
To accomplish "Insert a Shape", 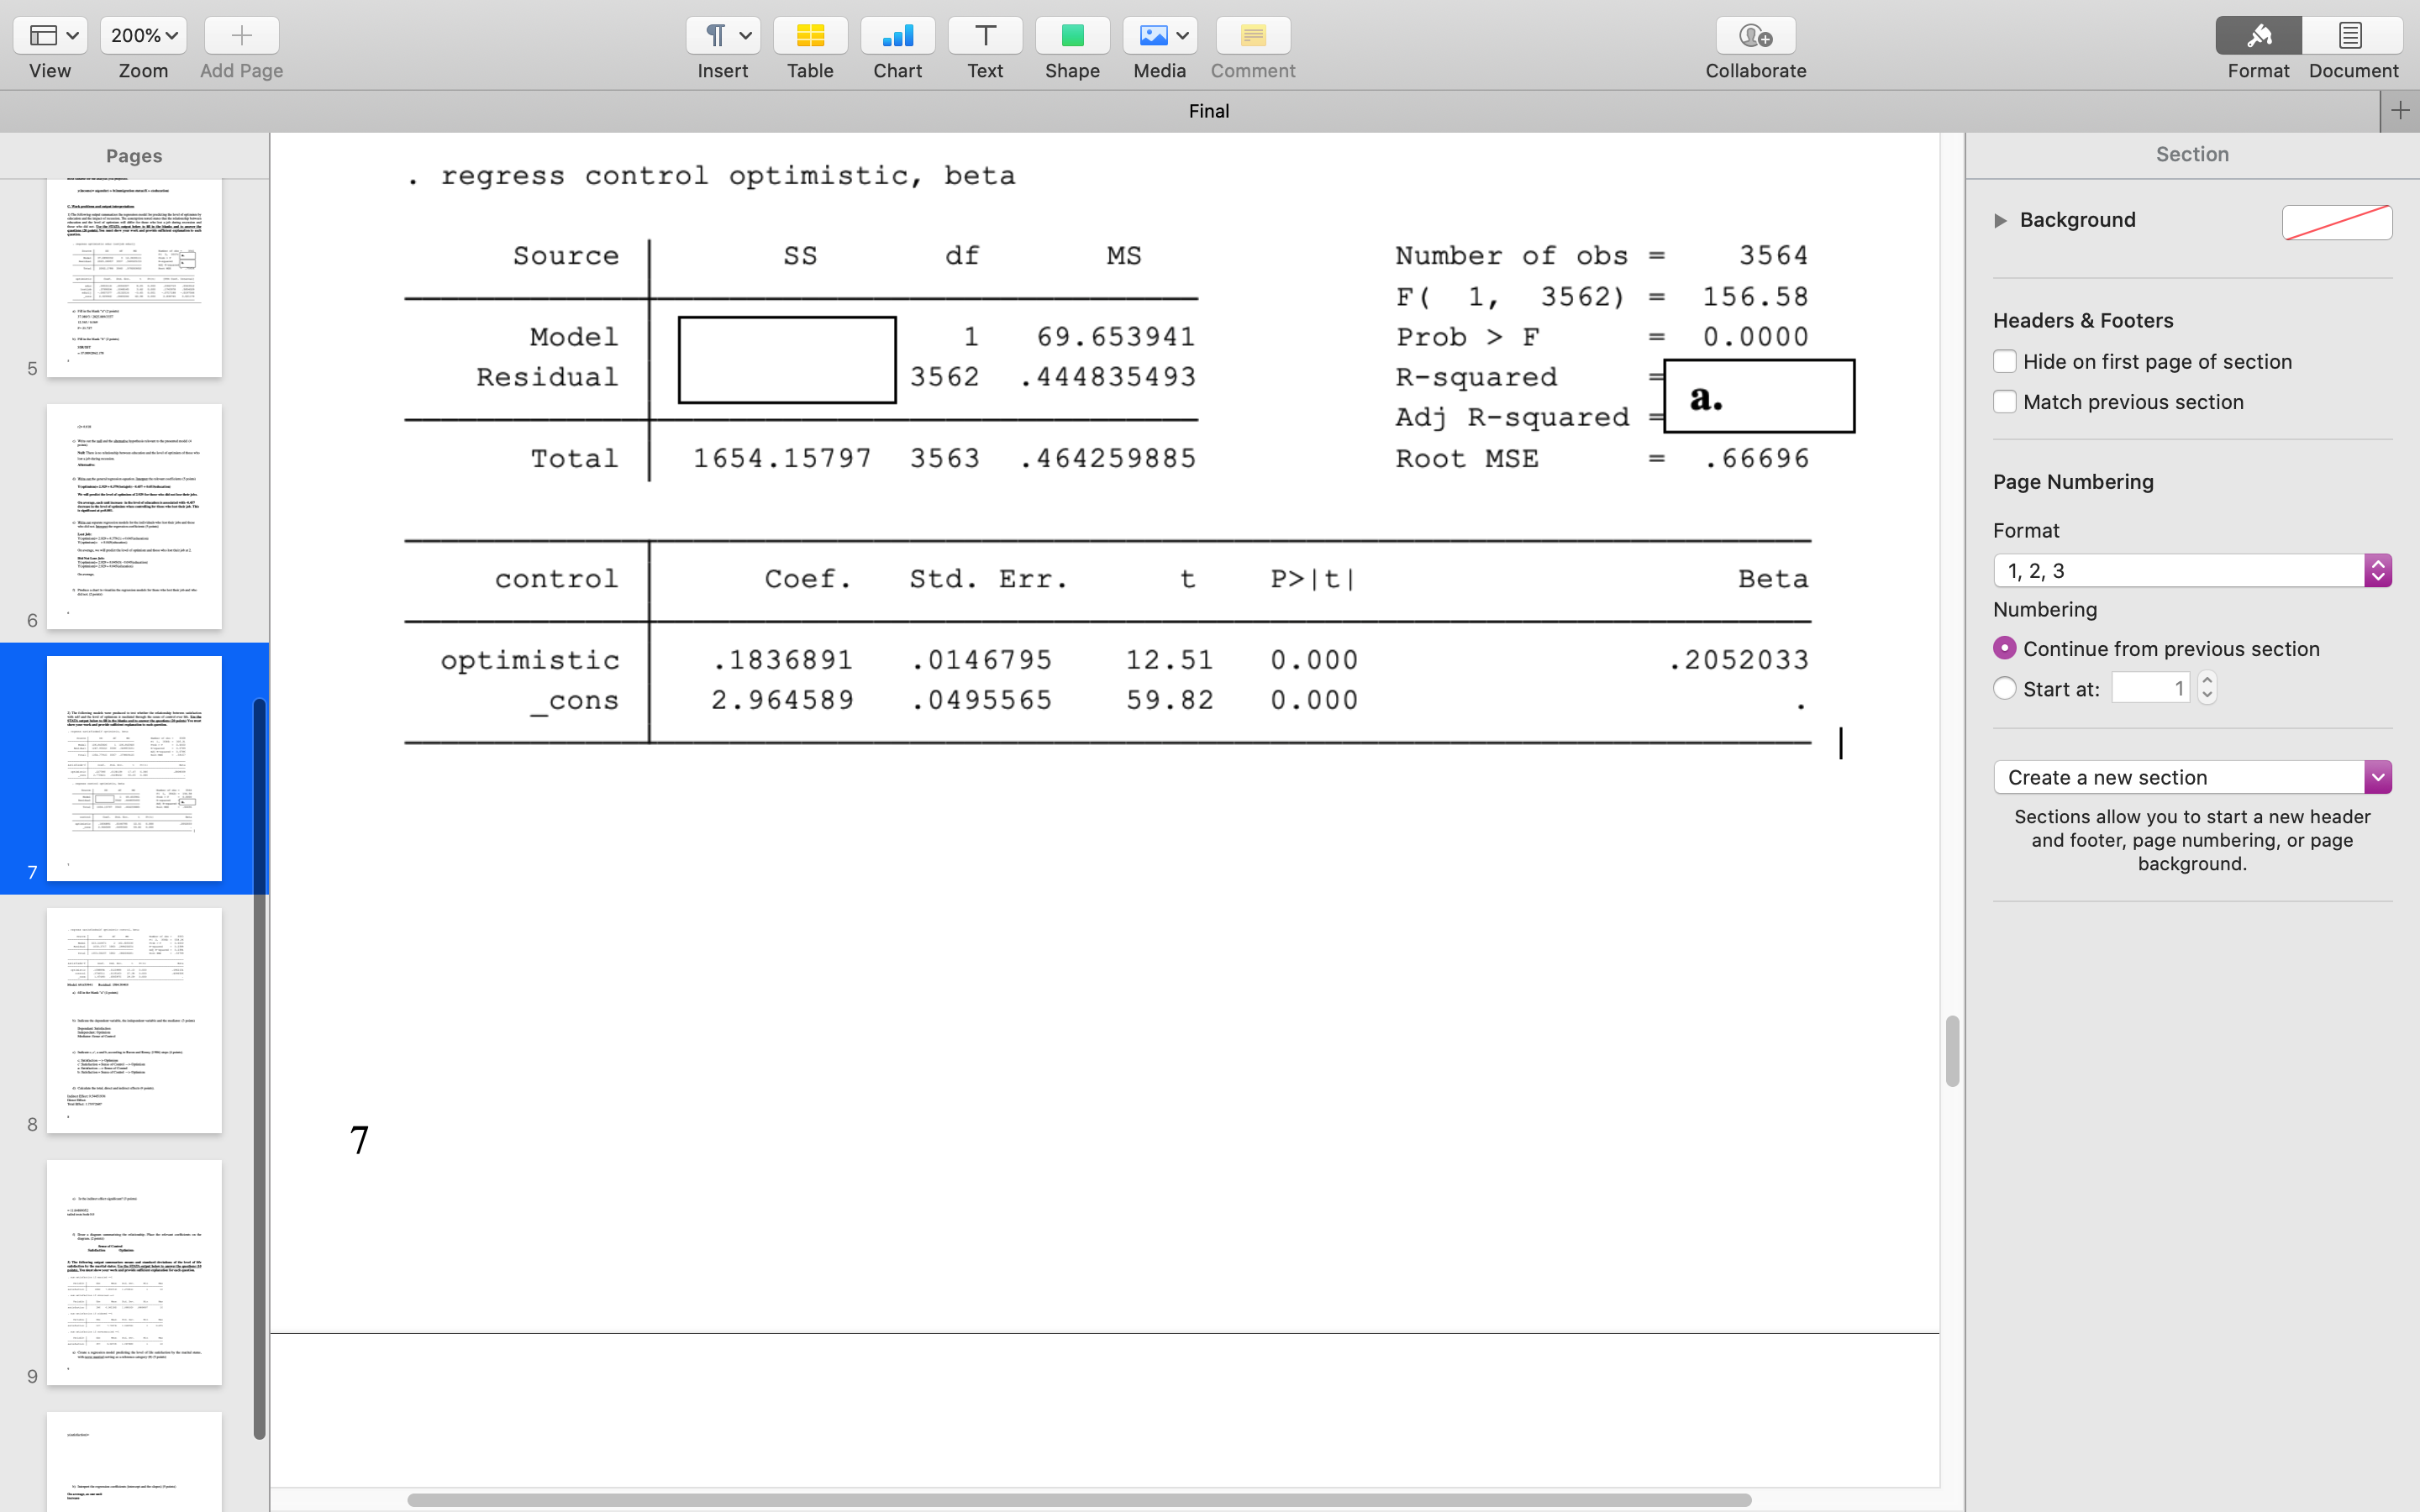I will (1072, 35).
